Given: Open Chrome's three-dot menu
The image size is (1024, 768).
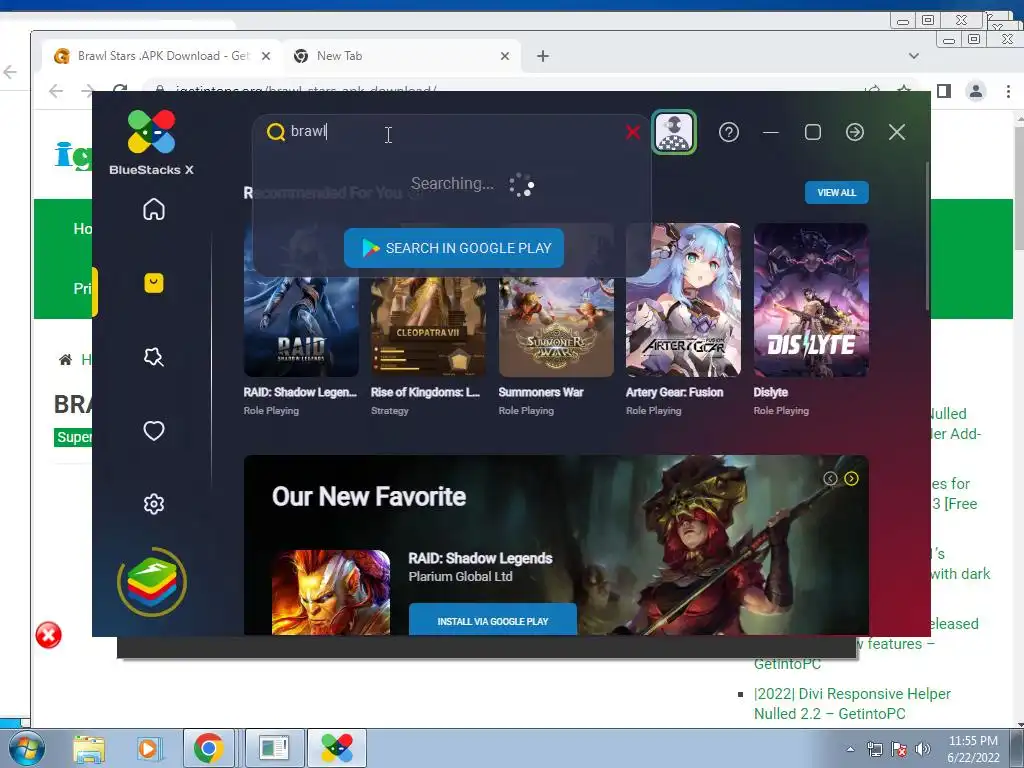Looking at the screenshot, I should [1008, 91].
